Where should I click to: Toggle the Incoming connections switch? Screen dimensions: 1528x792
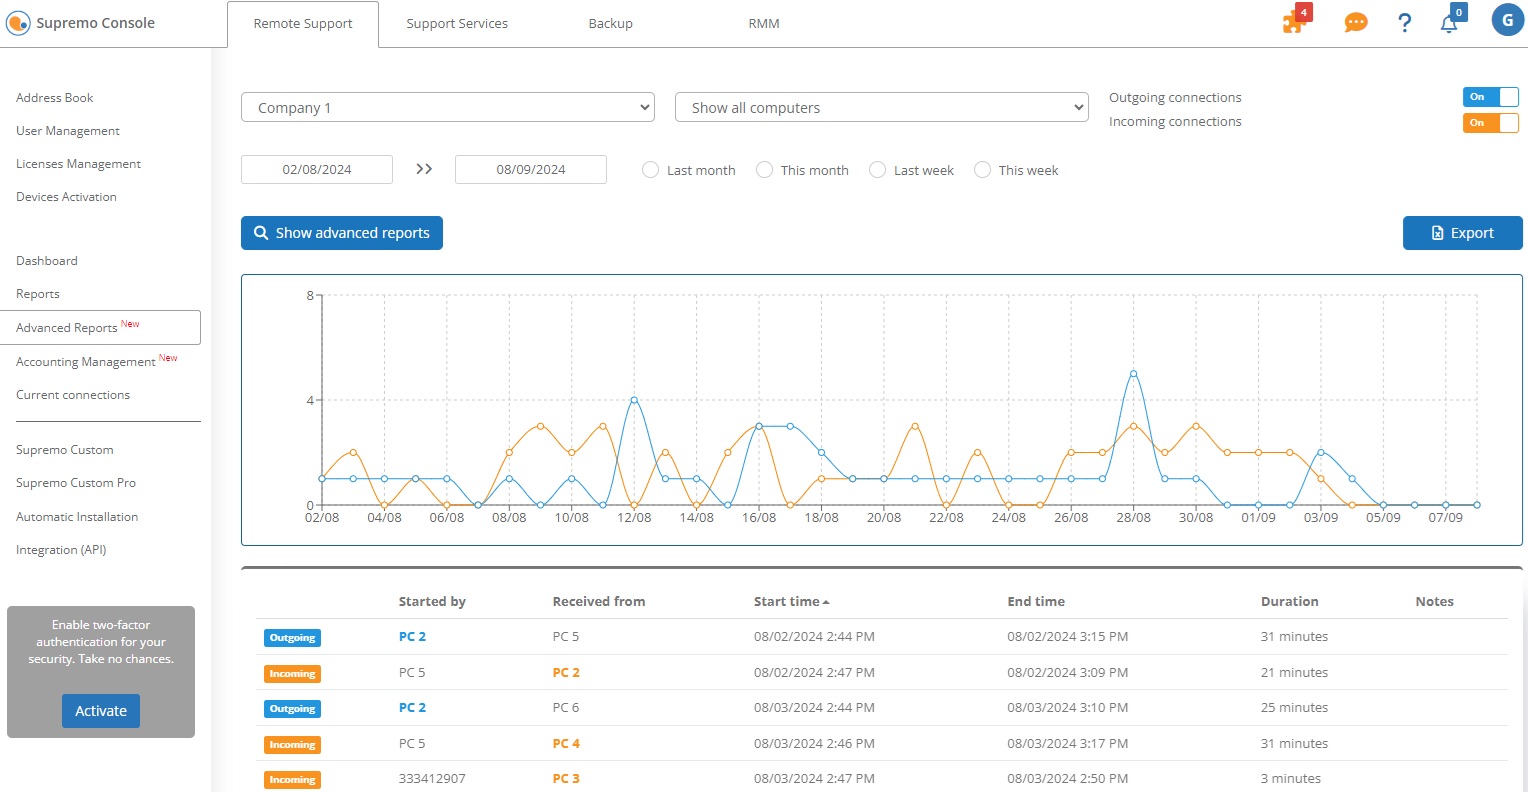pyautogui.click(x=1490, y=123)
